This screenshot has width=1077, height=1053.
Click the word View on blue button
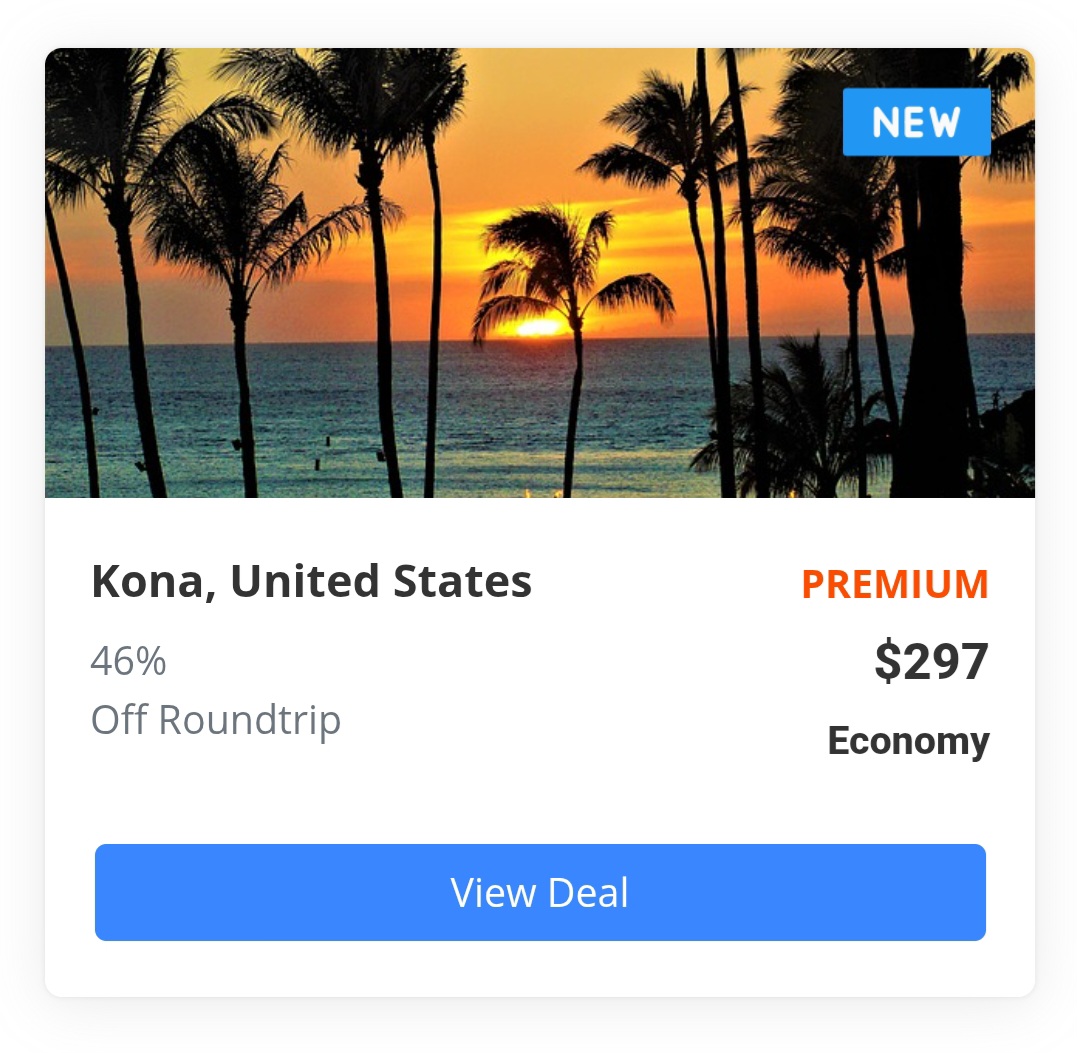click(493, 893)
